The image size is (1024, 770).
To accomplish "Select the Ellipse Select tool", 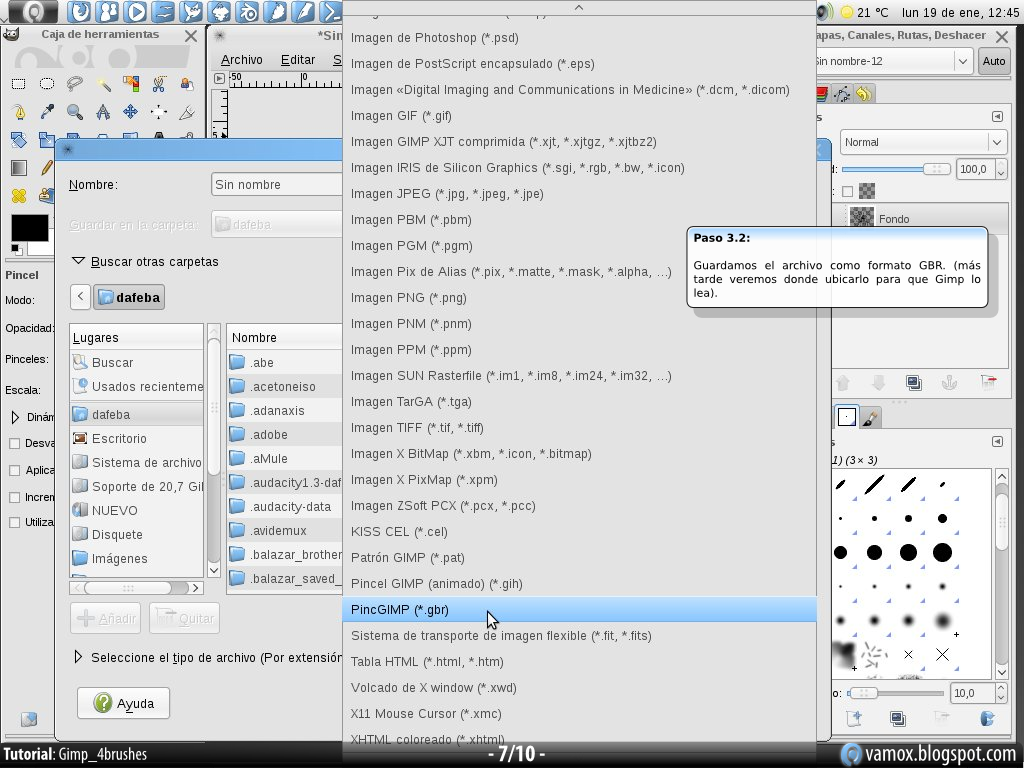I will [46, 84].
